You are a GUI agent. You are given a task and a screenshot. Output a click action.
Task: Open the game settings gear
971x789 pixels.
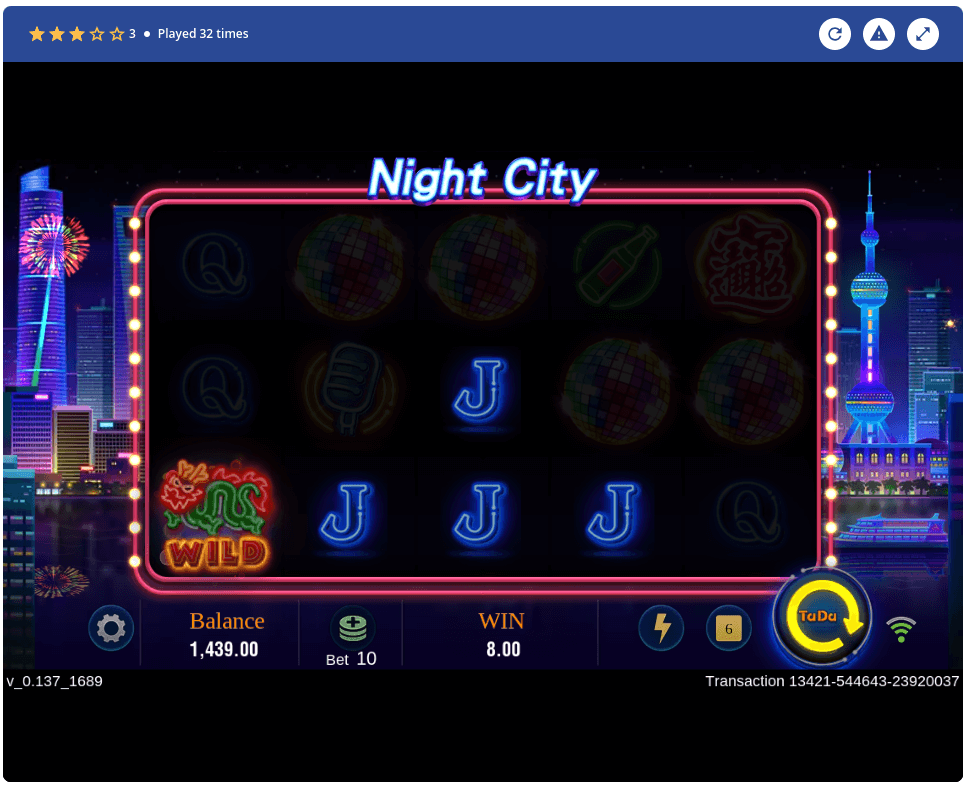[111, 629]
